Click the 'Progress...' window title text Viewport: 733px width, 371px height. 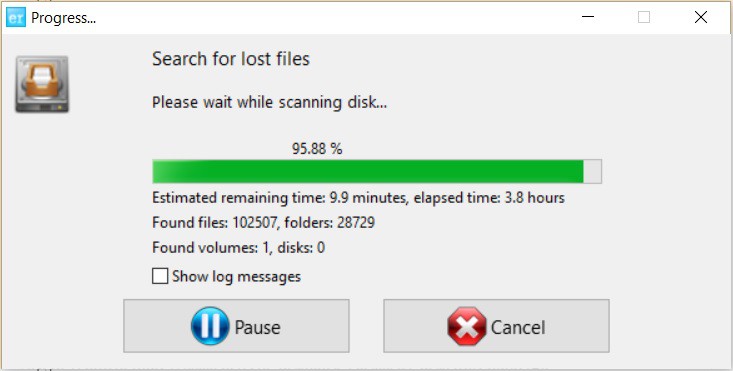point(63,18)
